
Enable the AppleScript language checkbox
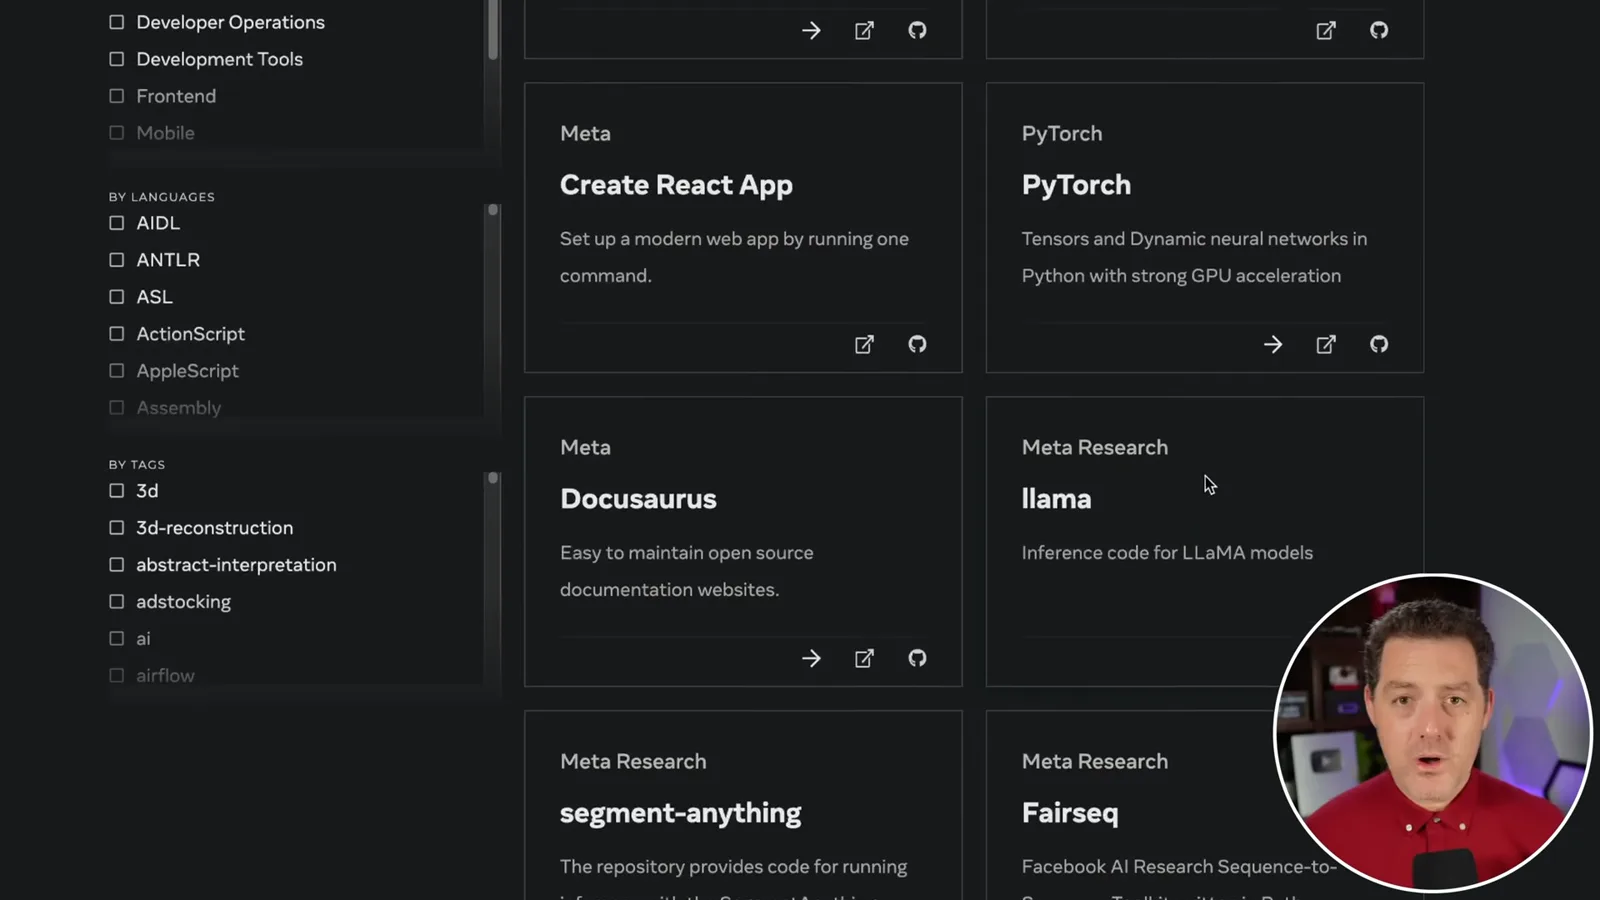(x=117, y=371)
